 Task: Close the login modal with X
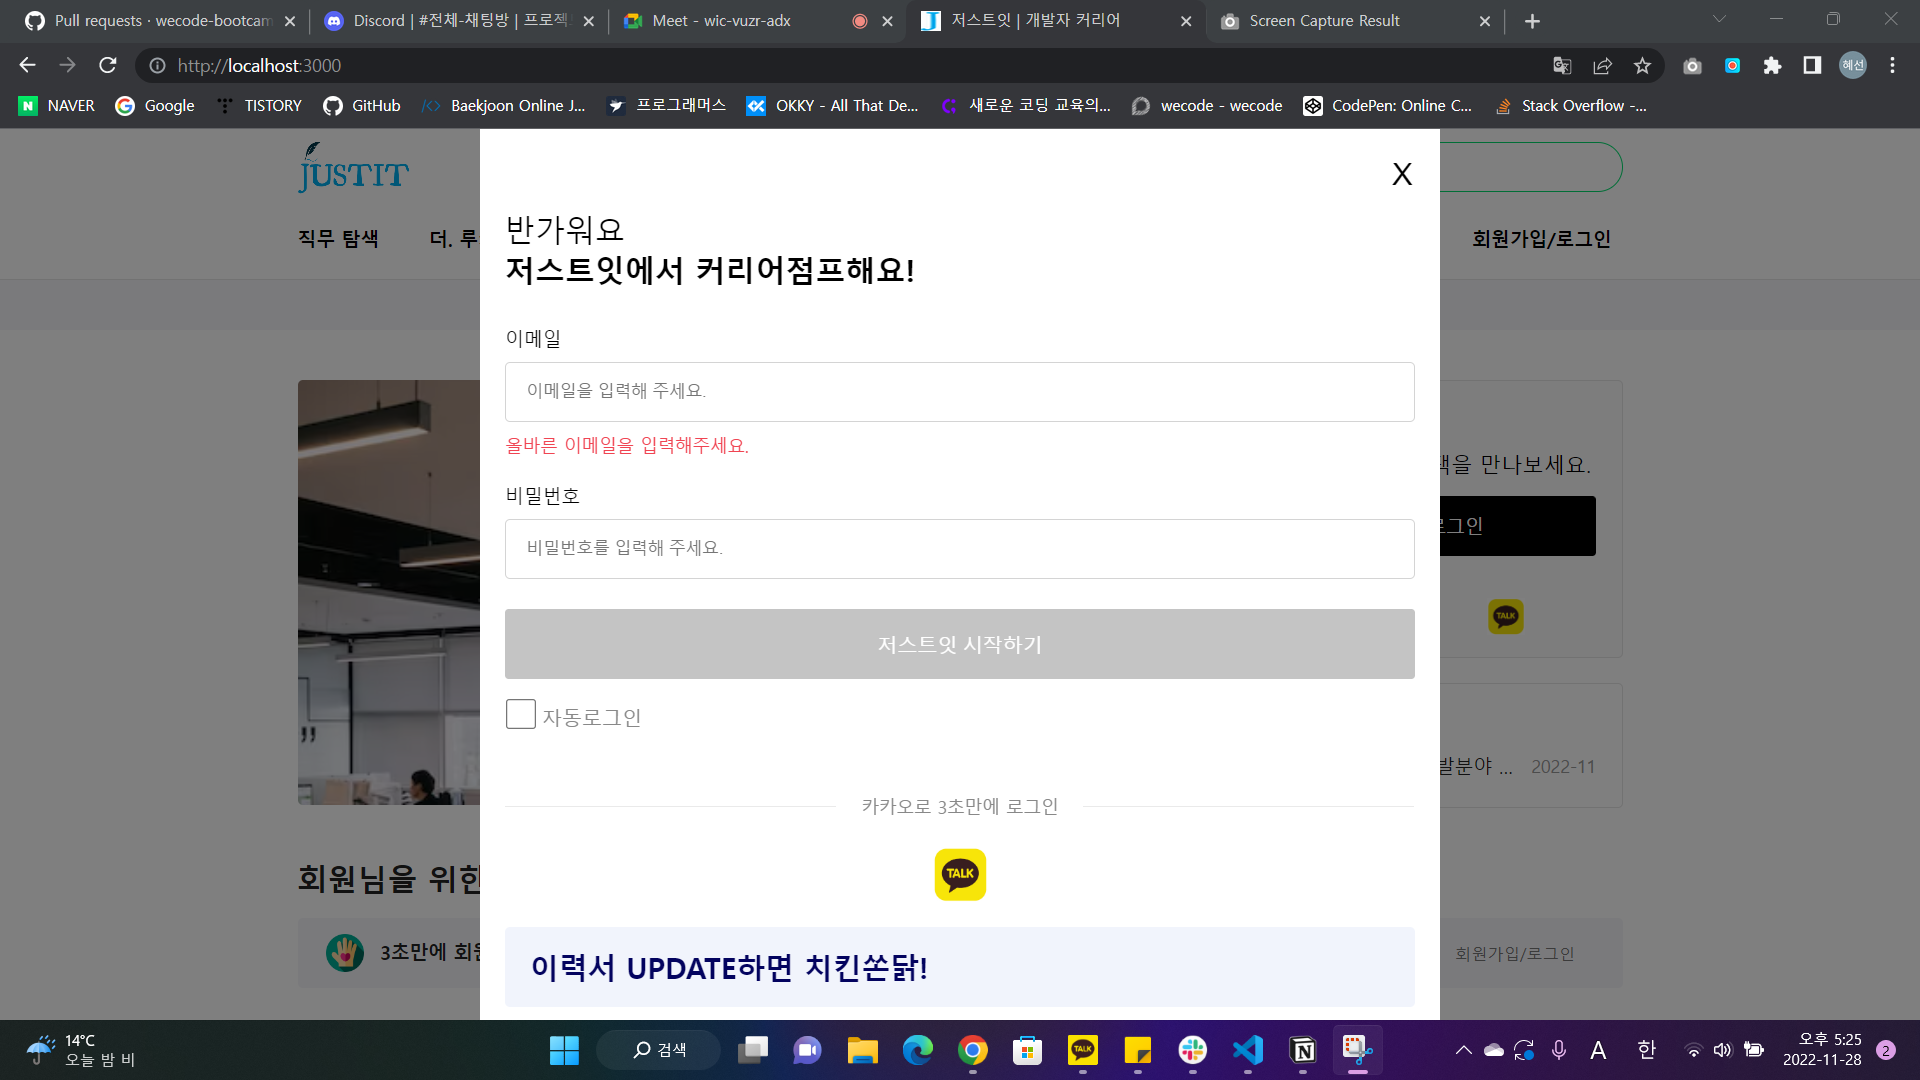click(x=1402, y=174)
